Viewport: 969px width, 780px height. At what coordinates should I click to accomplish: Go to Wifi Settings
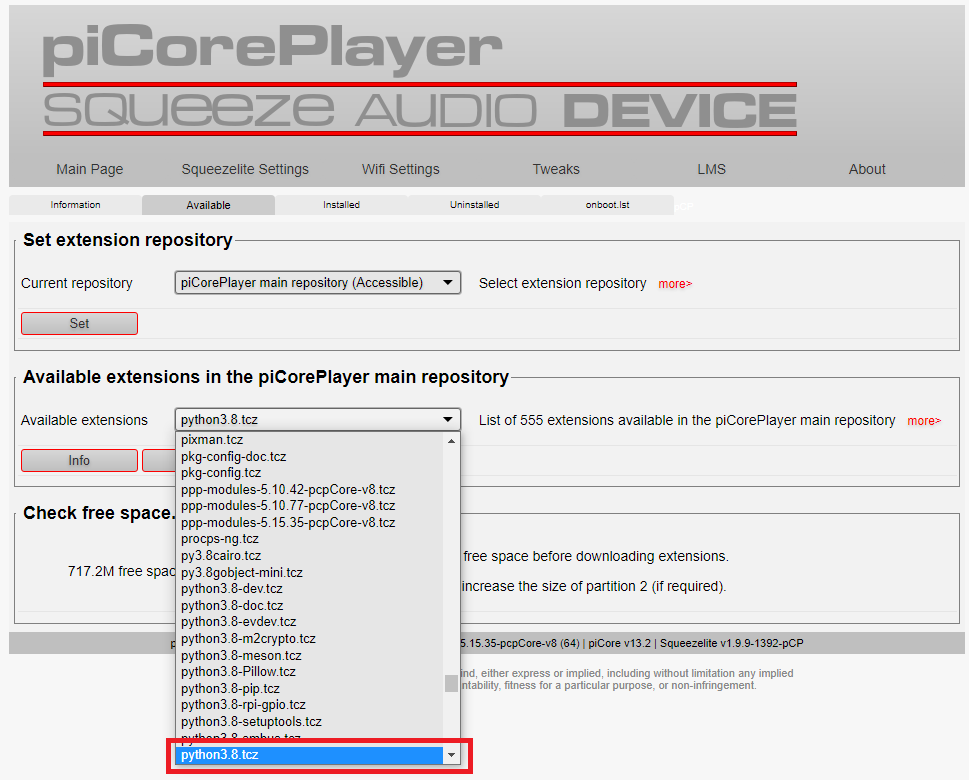(400, 169)
